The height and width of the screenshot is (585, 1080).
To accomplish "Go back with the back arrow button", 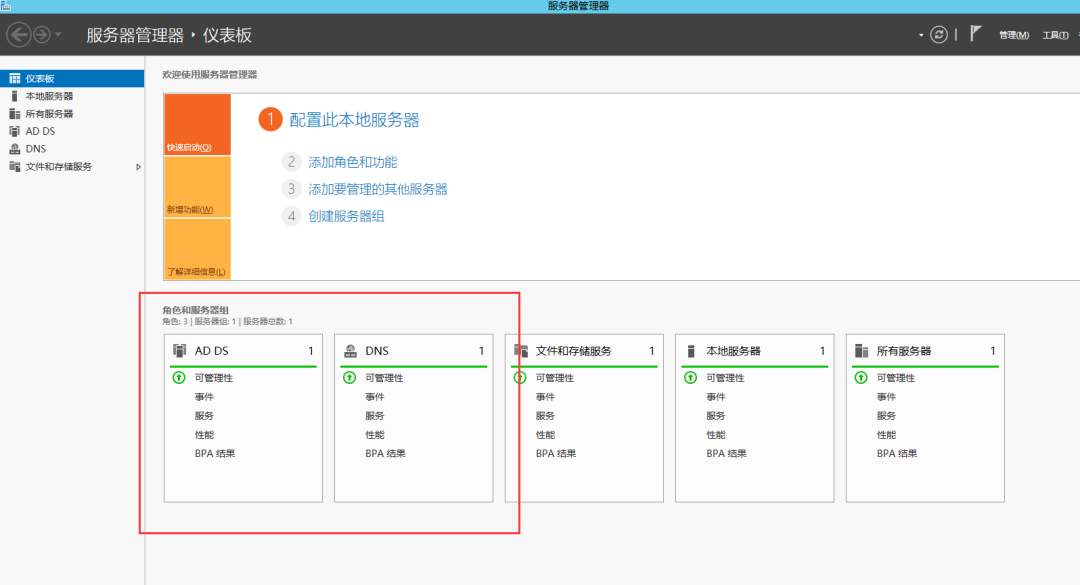I will click(19, 34).
